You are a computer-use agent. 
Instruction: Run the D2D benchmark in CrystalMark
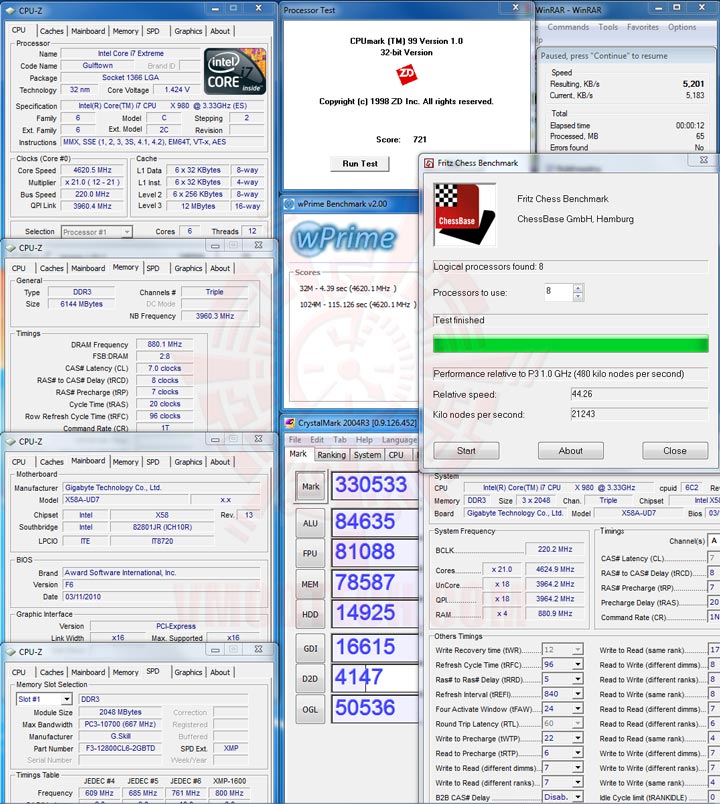tap(310, 679)
